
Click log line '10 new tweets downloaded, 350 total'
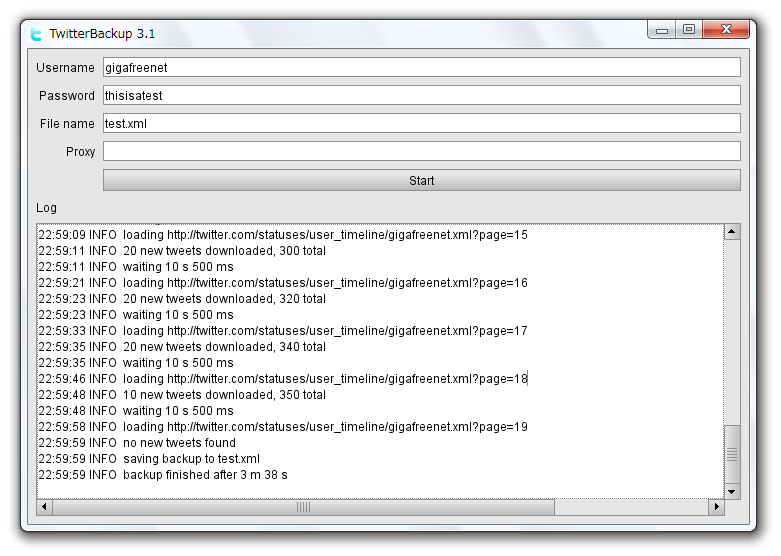point(182,395)
